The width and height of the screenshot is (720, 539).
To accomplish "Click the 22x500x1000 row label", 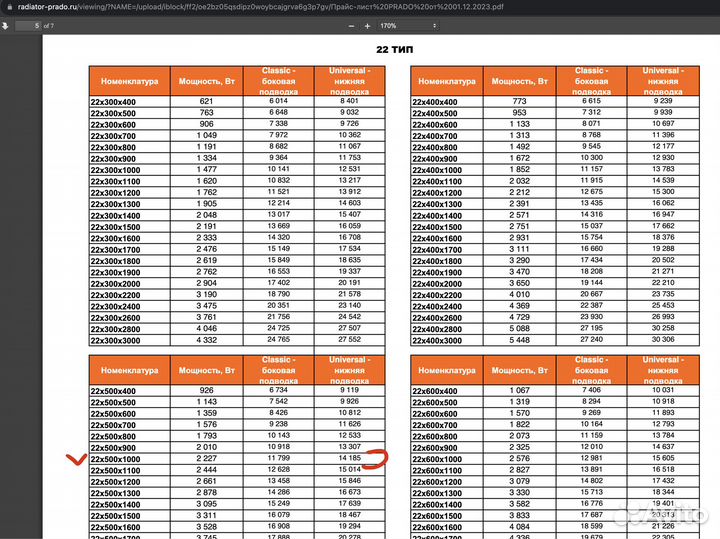I will [116, 459].
